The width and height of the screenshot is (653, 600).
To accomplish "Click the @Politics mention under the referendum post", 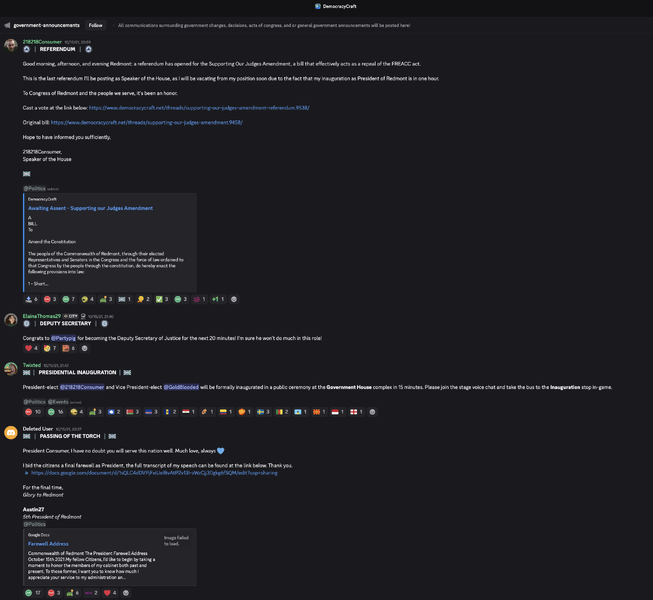I will pyautogui.click(x=34, y=189).
